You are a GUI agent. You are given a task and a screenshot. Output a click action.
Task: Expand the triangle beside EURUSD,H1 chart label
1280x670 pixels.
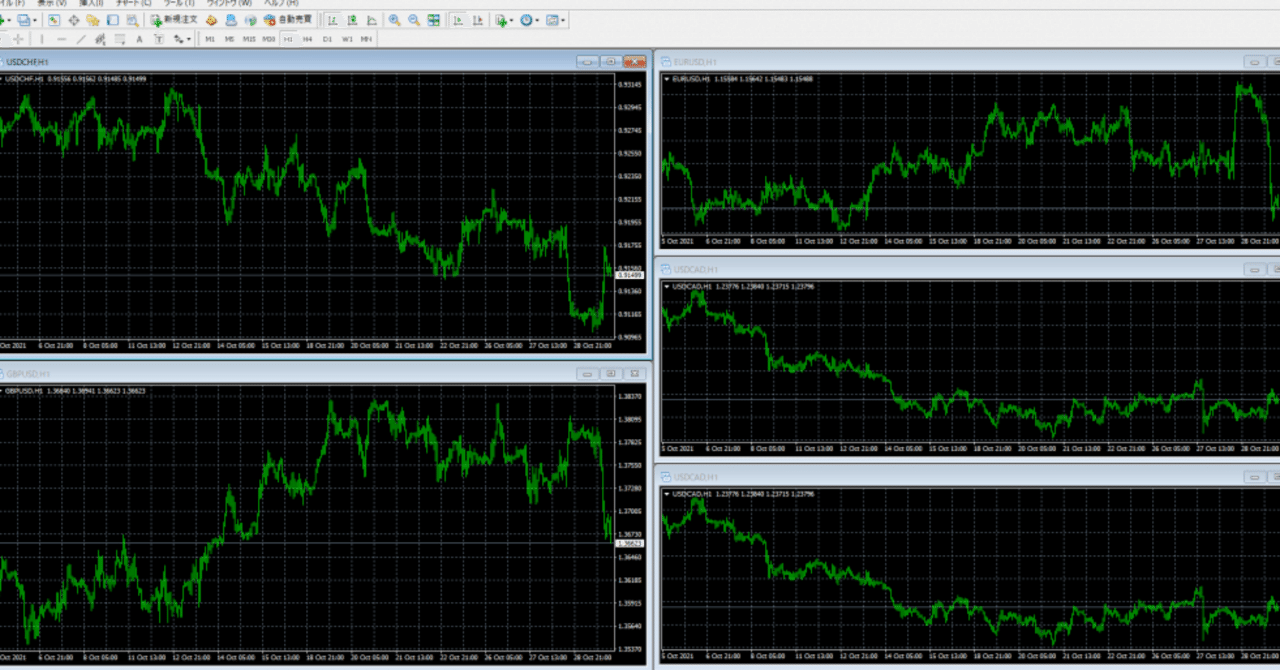click(667, 78)
